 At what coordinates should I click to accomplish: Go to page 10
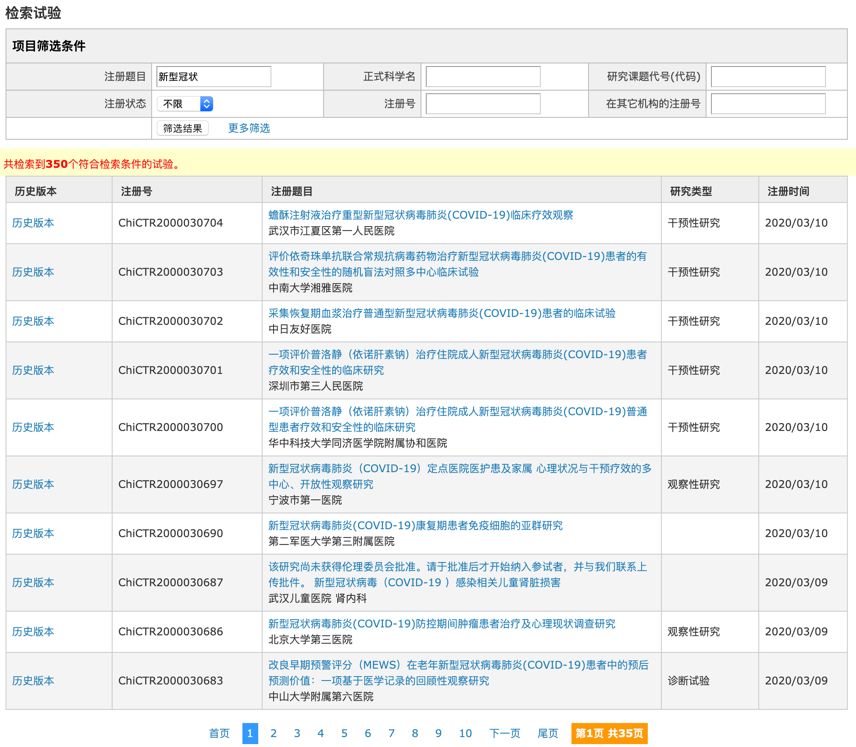click(465, 733)
